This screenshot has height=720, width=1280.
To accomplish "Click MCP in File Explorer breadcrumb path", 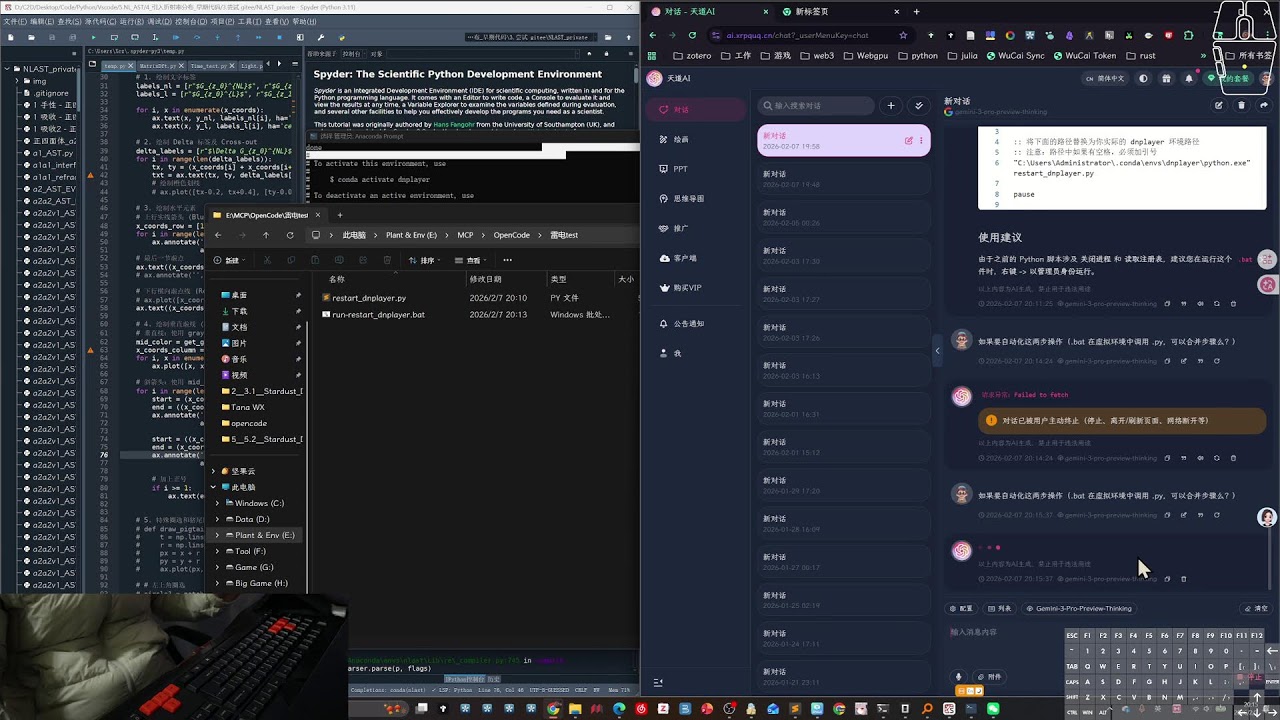I will point(465,235).
